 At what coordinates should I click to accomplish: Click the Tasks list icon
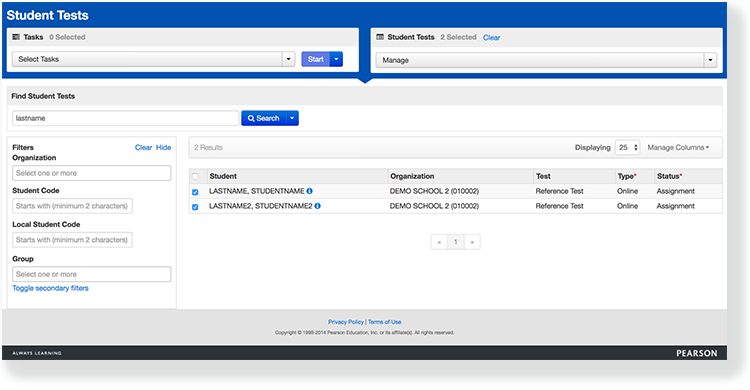pos(16,37)
